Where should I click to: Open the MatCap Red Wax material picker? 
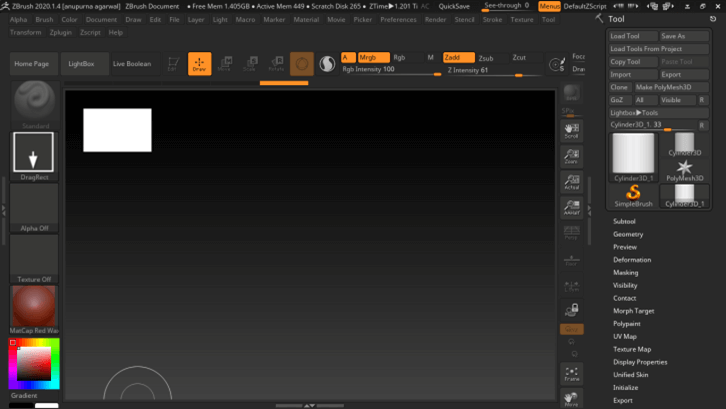tap(34, 309)
